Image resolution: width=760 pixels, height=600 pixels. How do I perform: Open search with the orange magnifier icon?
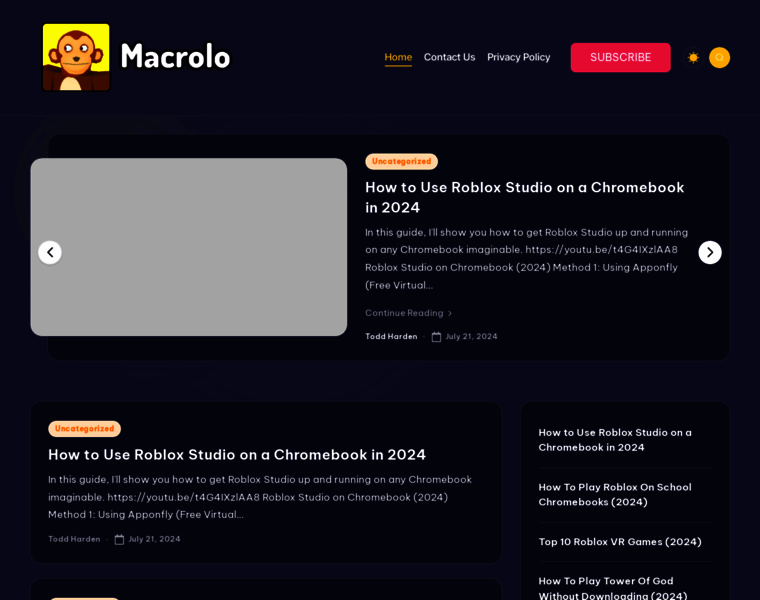pos(719,58)
